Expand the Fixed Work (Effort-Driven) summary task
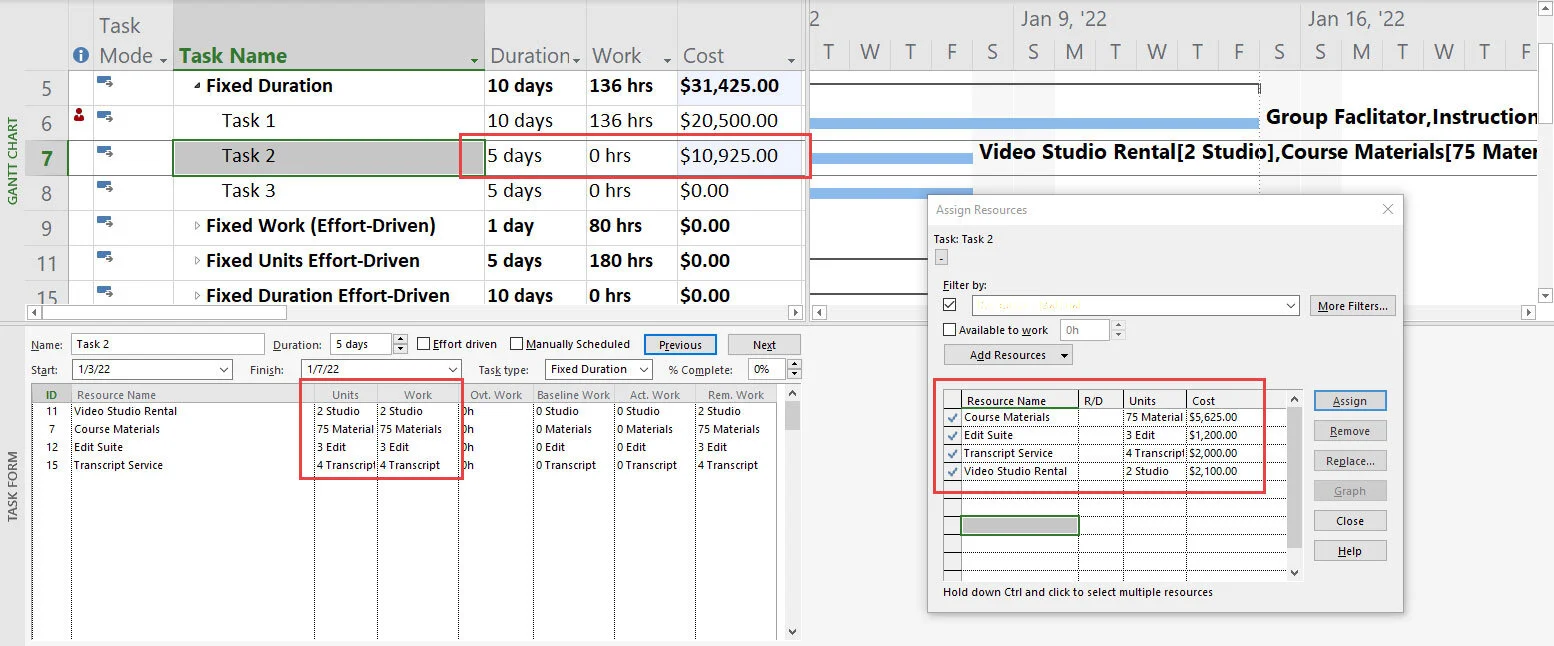 tap(197, 226)
